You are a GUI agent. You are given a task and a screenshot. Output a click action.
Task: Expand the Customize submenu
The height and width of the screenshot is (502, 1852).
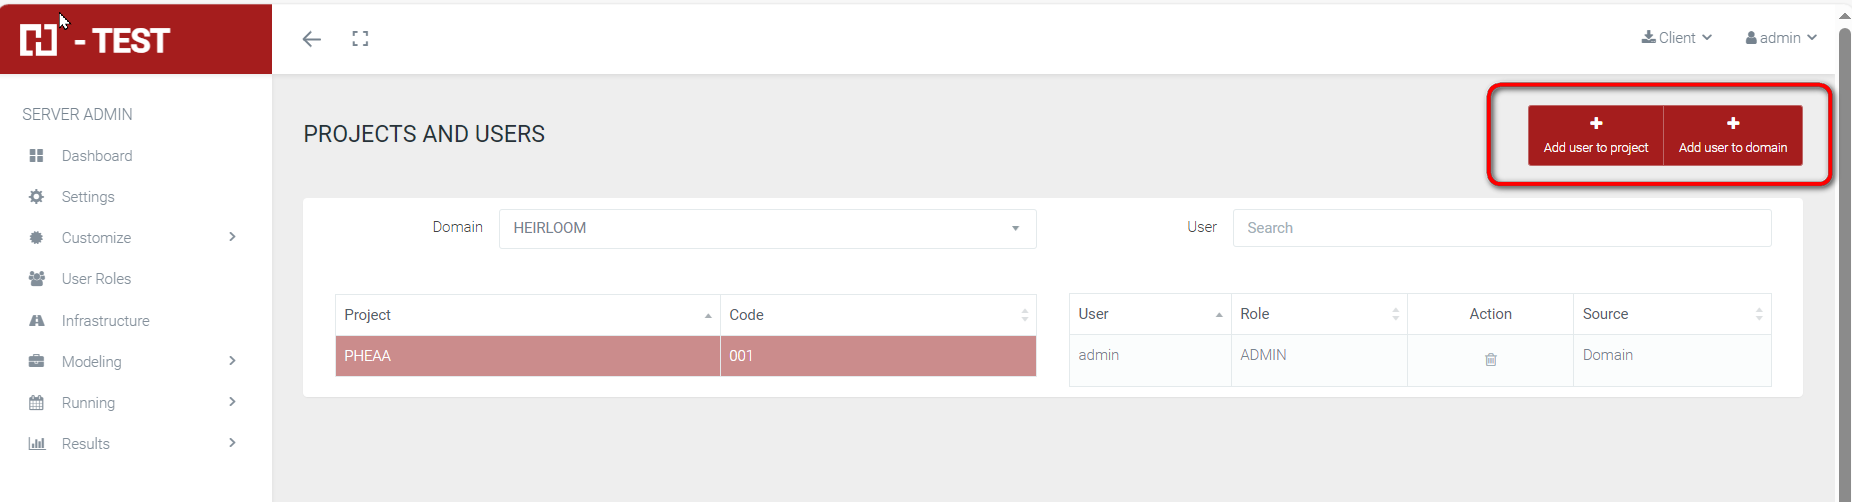point(232,238)
